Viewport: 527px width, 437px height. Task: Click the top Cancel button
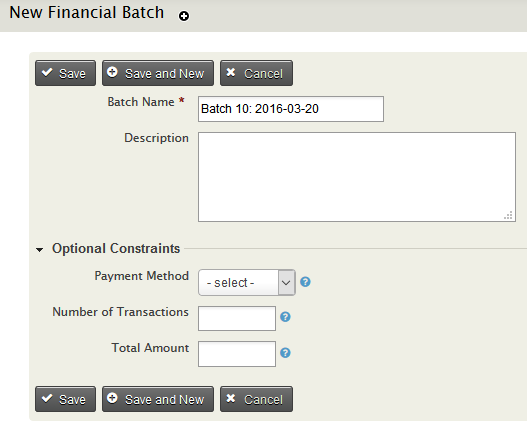(x=256, y=73)
